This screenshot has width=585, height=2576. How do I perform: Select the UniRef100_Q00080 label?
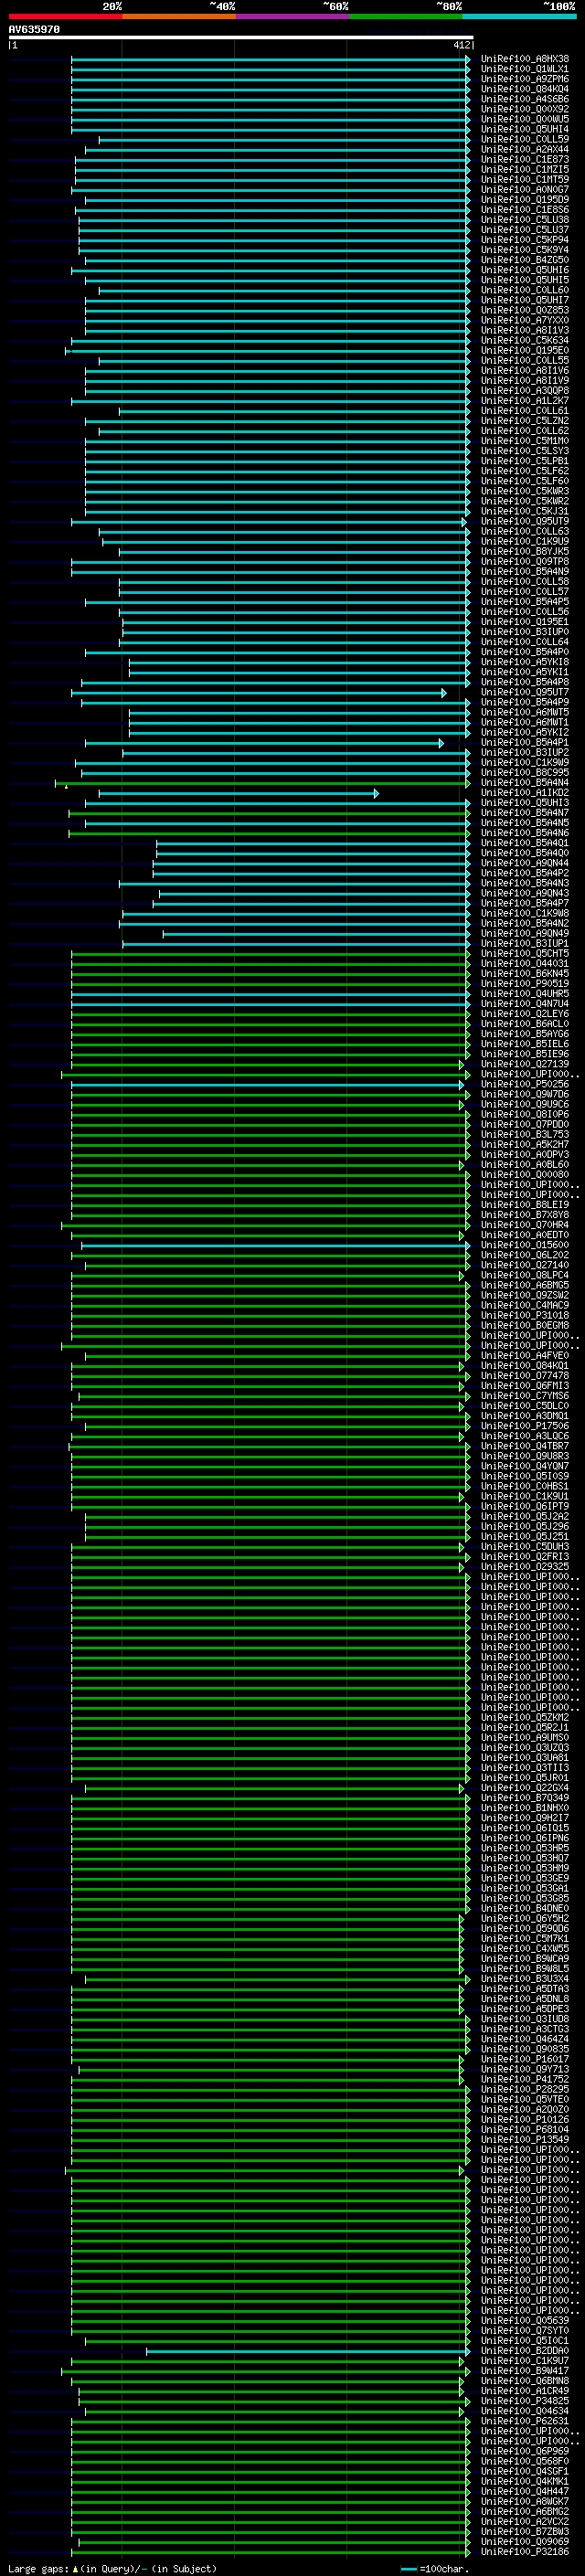524,1175
